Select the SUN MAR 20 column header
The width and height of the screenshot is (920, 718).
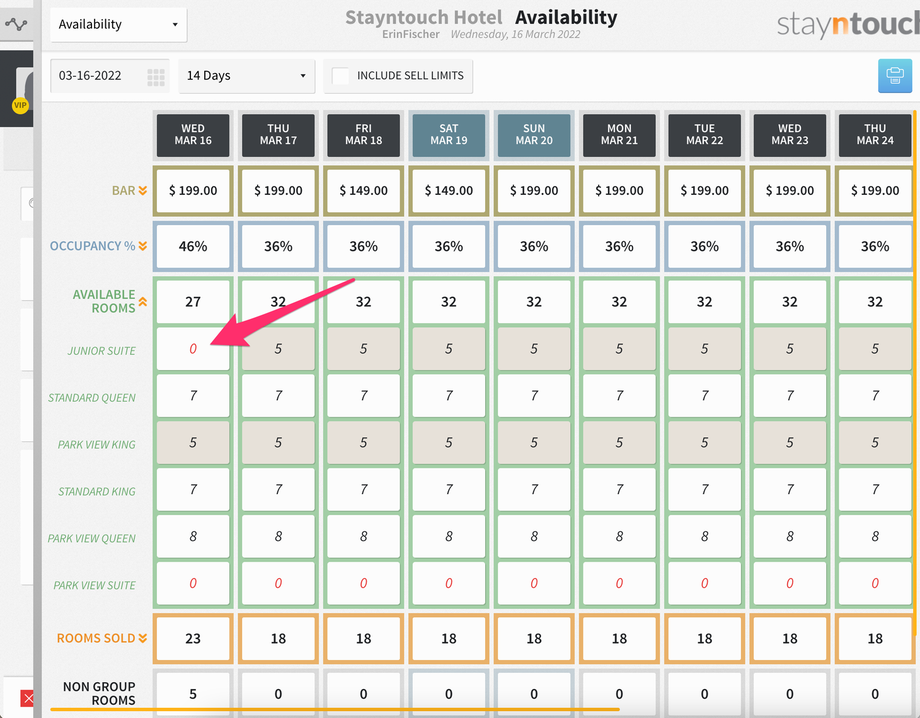(534, 135)
